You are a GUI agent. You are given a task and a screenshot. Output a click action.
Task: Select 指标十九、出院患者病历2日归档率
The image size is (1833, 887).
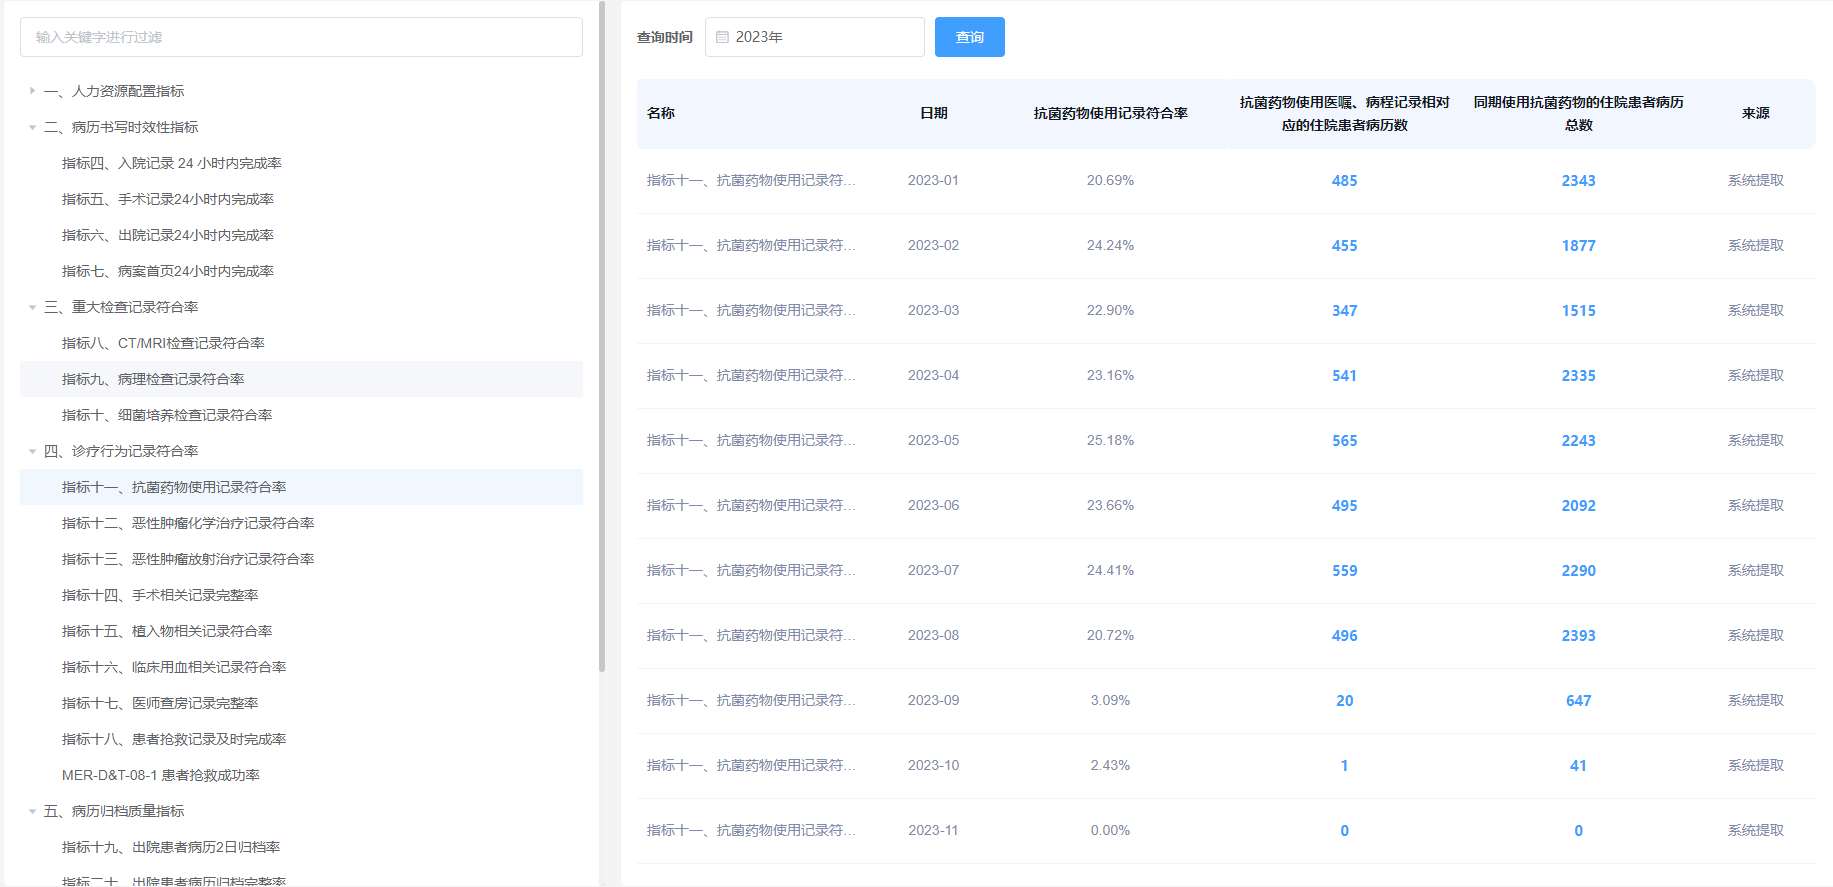click(171, 847)
